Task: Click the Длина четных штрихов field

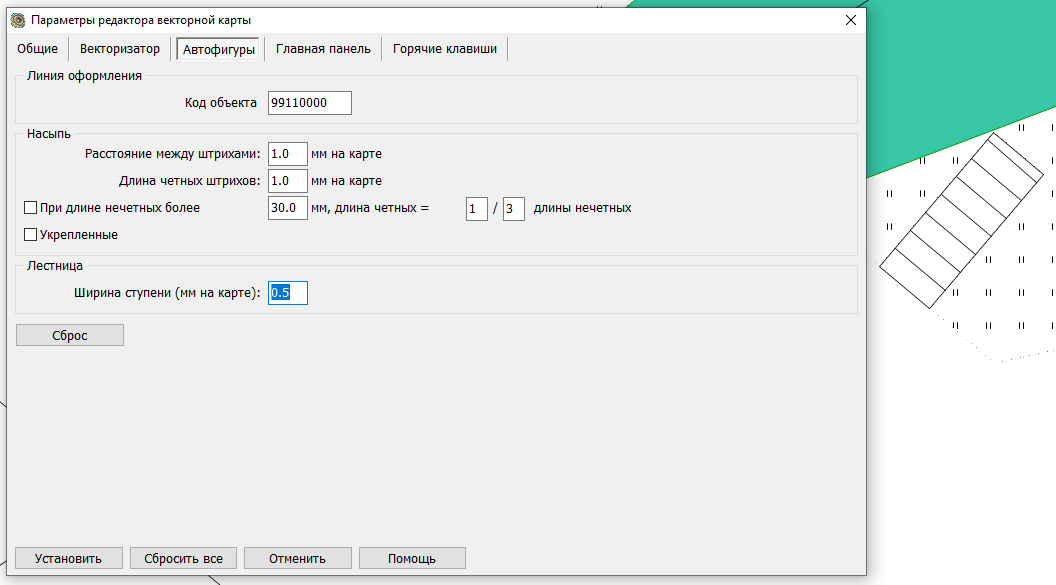Action: 288,181
